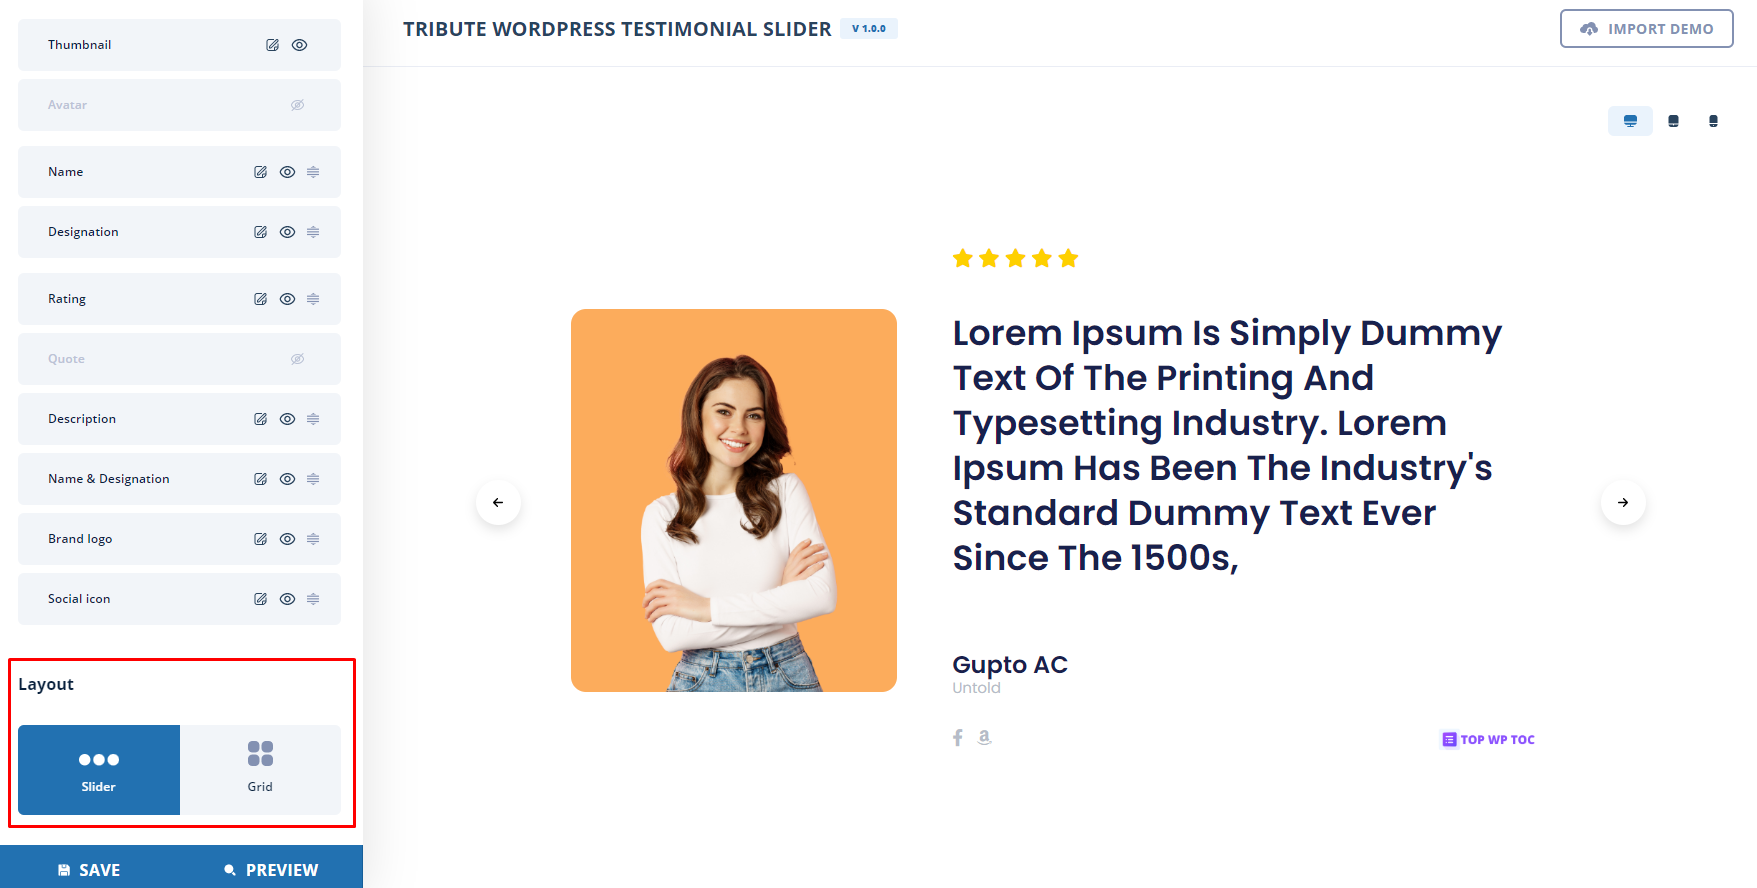Edit the Brand logo element
Image resolution: width=1757 pixels, height=888 pixels.
point(260,539)
